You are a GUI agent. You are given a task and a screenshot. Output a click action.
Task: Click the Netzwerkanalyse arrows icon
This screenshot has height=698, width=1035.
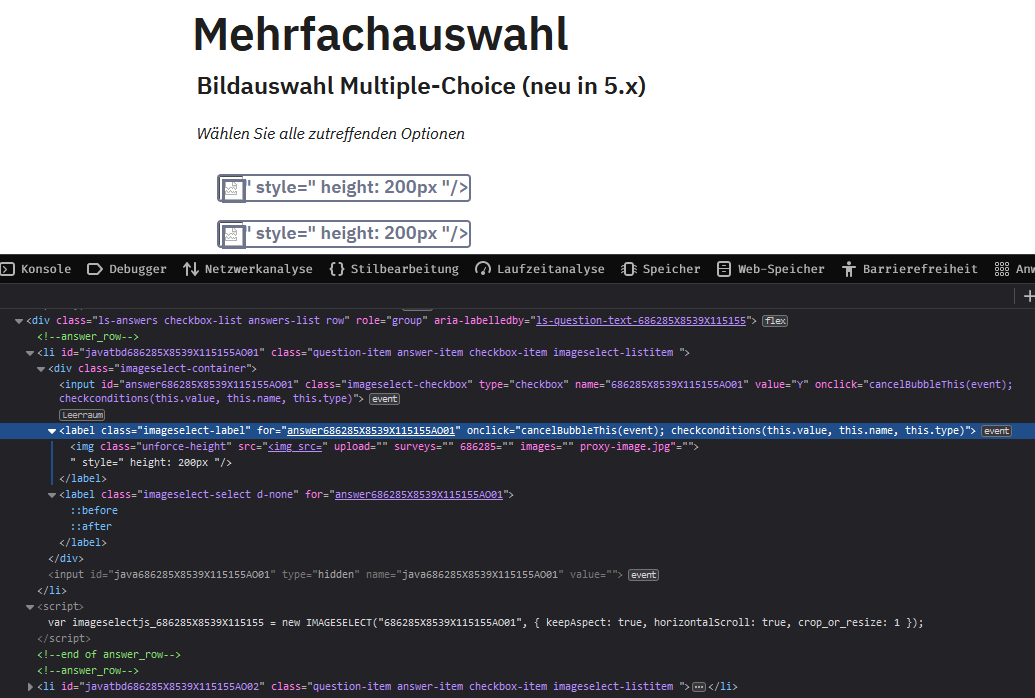pos(191,269)
